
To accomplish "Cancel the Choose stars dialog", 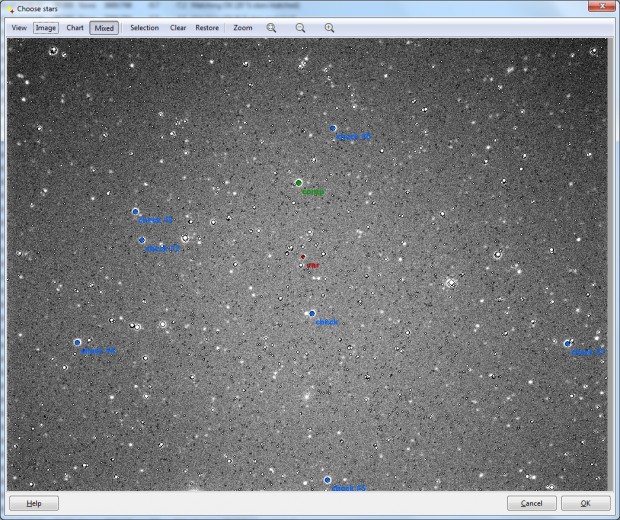I will [531, 503].
